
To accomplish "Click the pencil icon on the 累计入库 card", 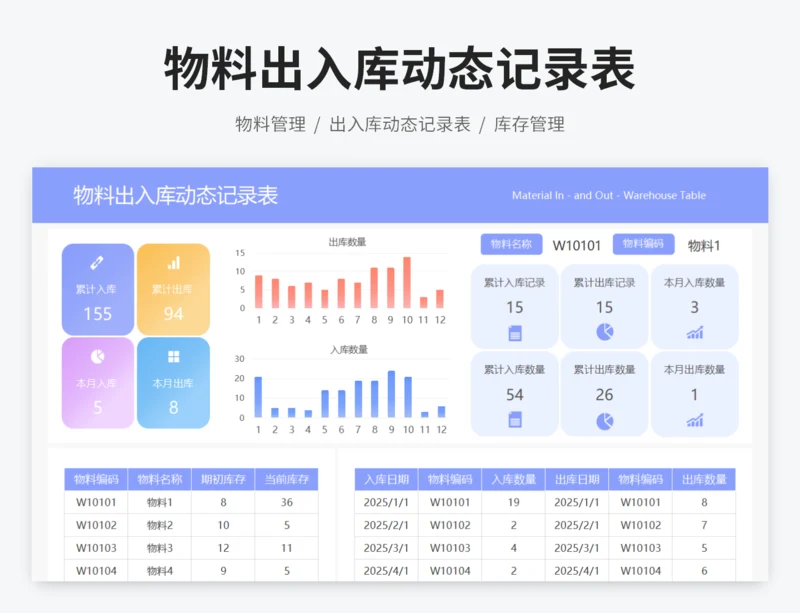I will coord(96,264).
